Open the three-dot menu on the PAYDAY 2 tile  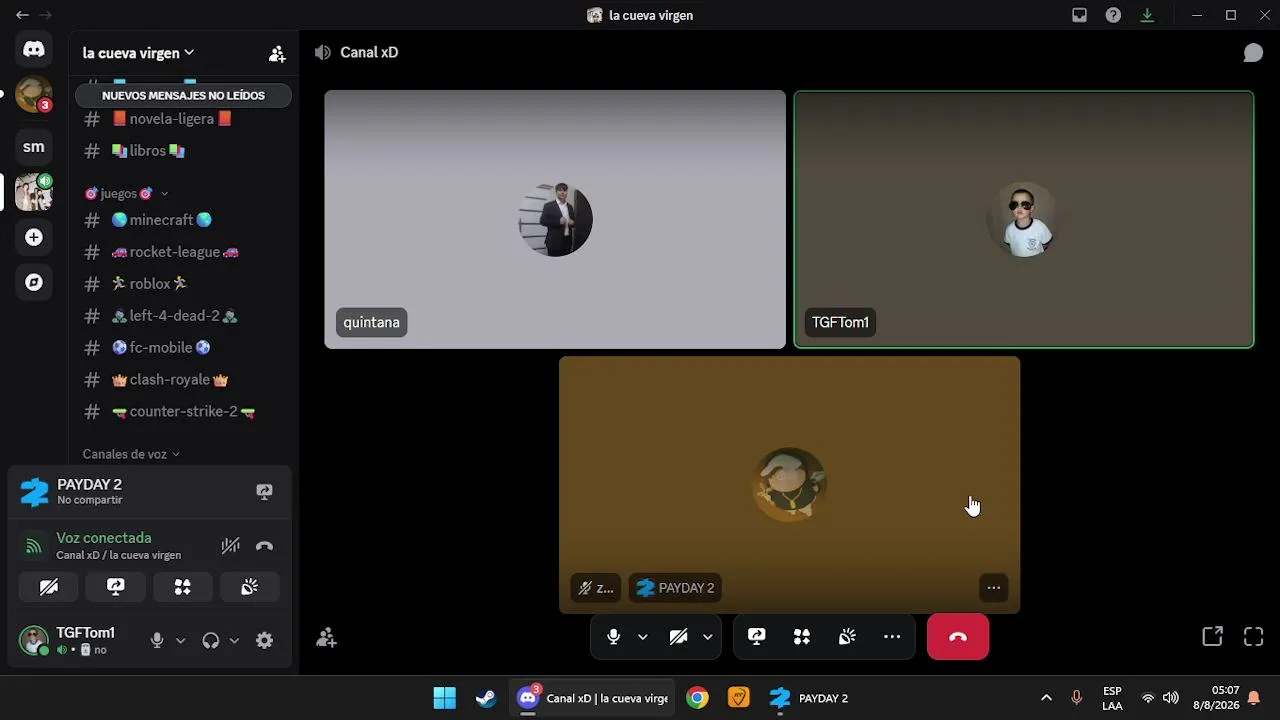coord(994,588)
